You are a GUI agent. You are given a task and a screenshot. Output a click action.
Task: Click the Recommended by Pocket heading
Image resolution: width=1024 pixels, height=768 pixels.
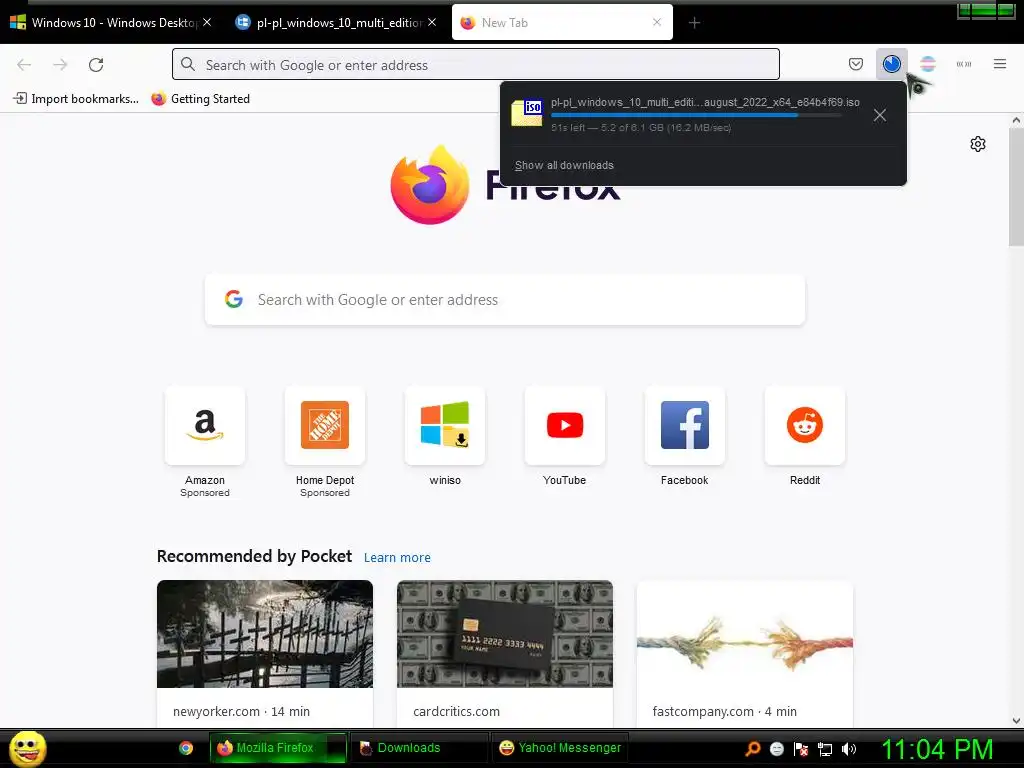click(254, 556)
